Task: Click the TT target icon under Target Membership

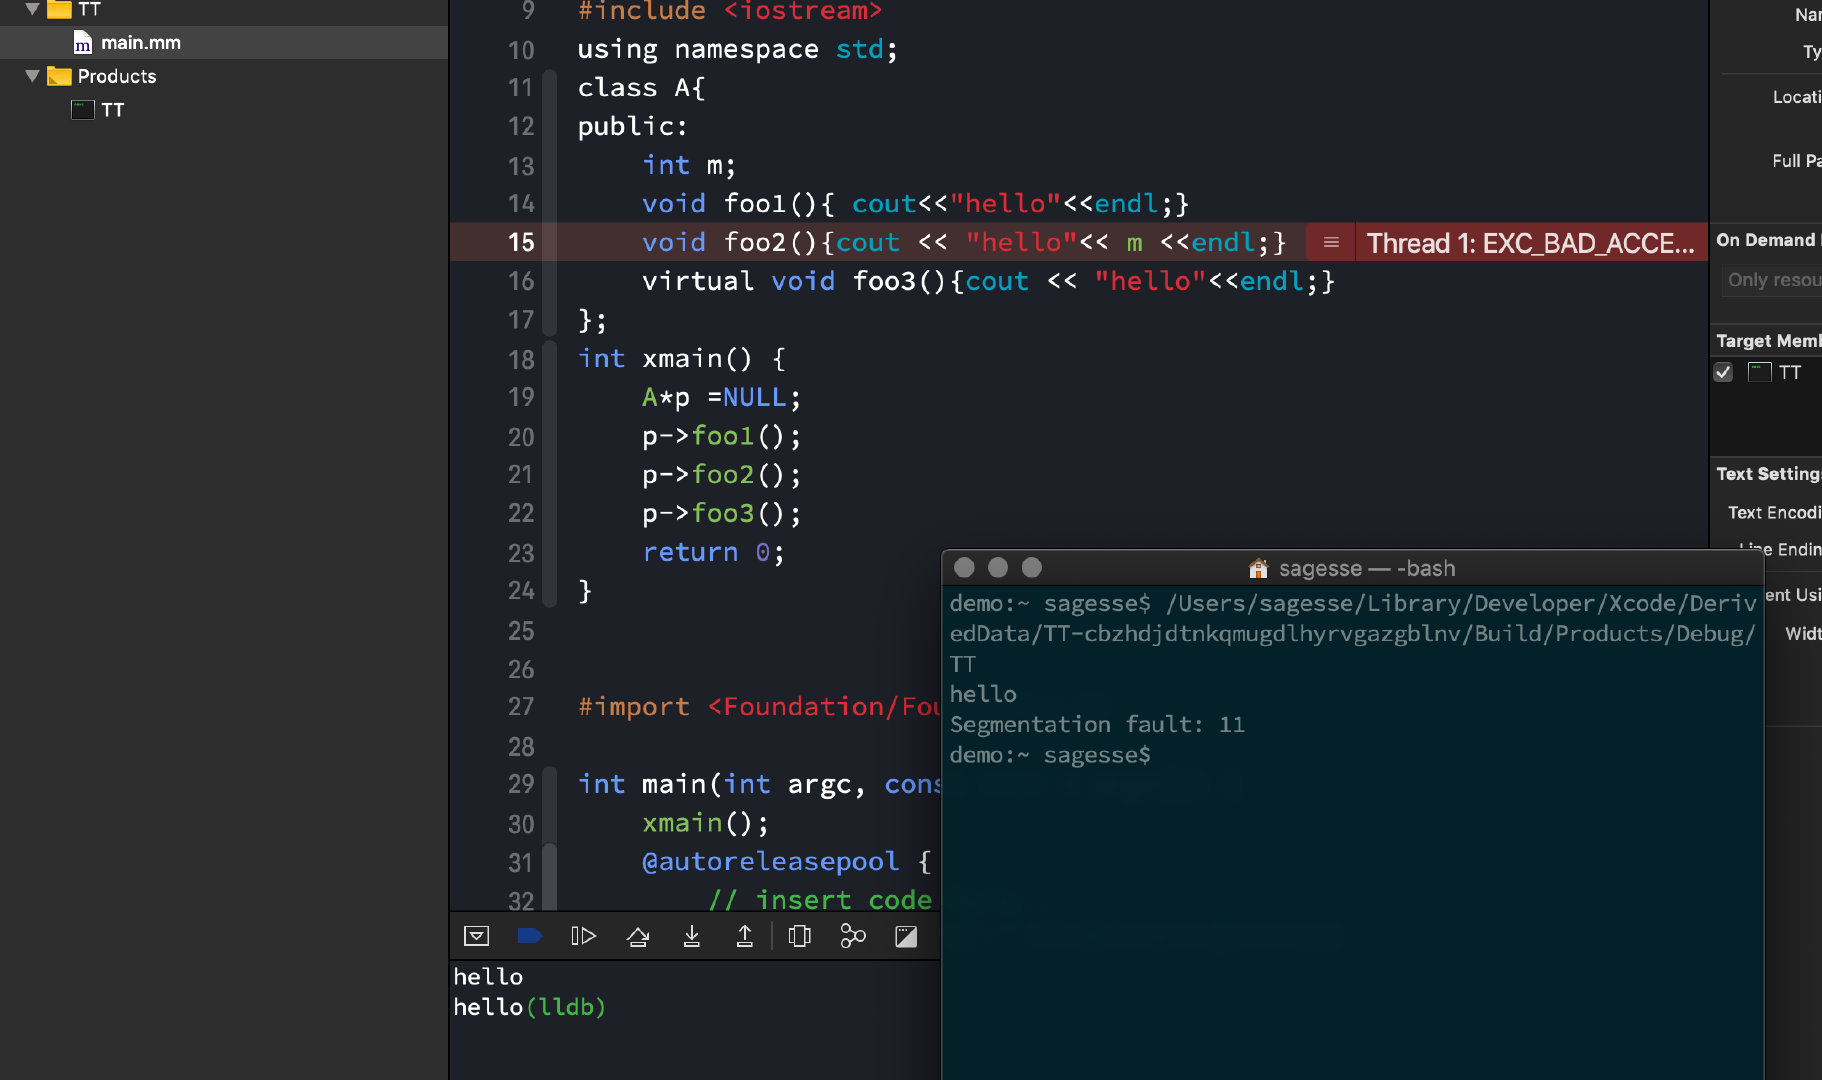Action: [1759, 372]
